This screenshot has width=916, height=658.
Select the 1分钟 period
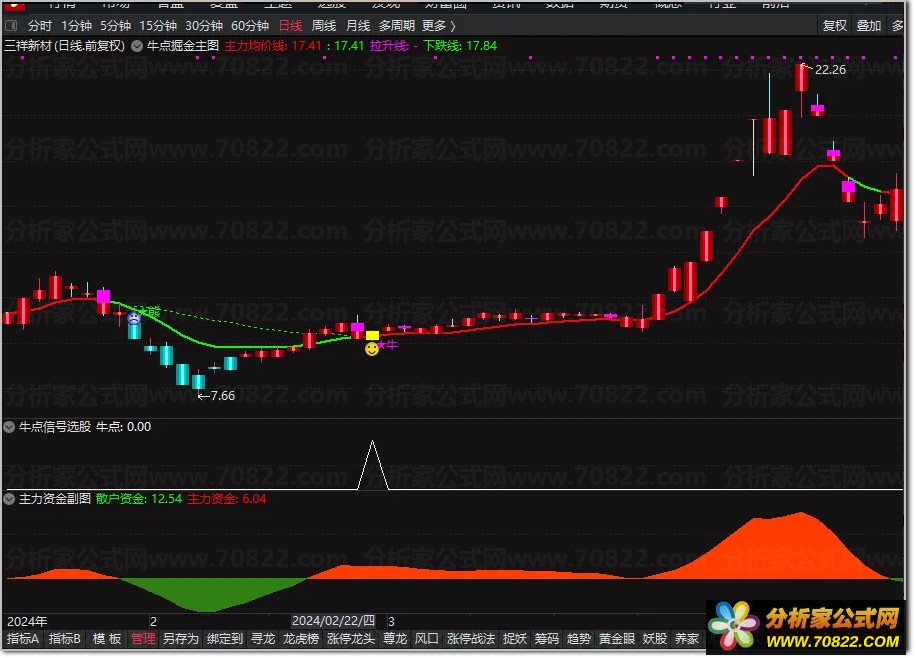tap(77, 26)
